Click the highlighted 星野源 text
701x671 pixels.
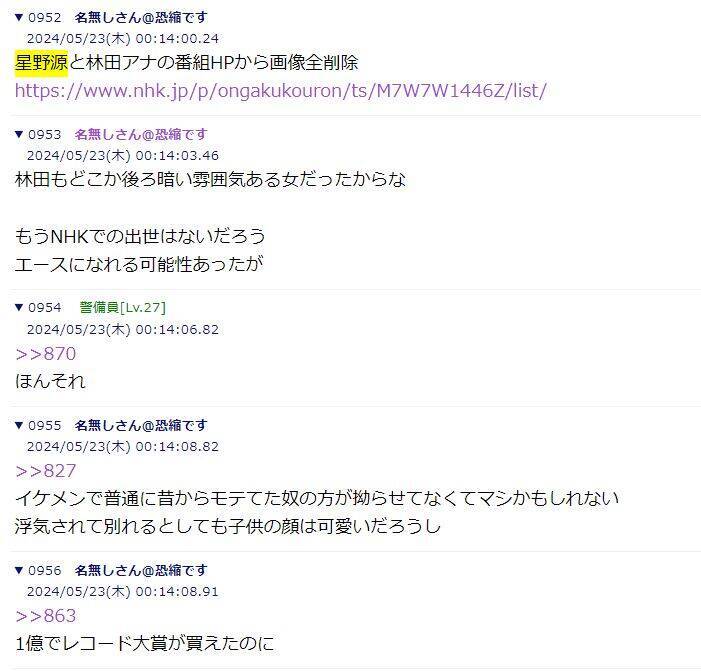click(41, 63)
